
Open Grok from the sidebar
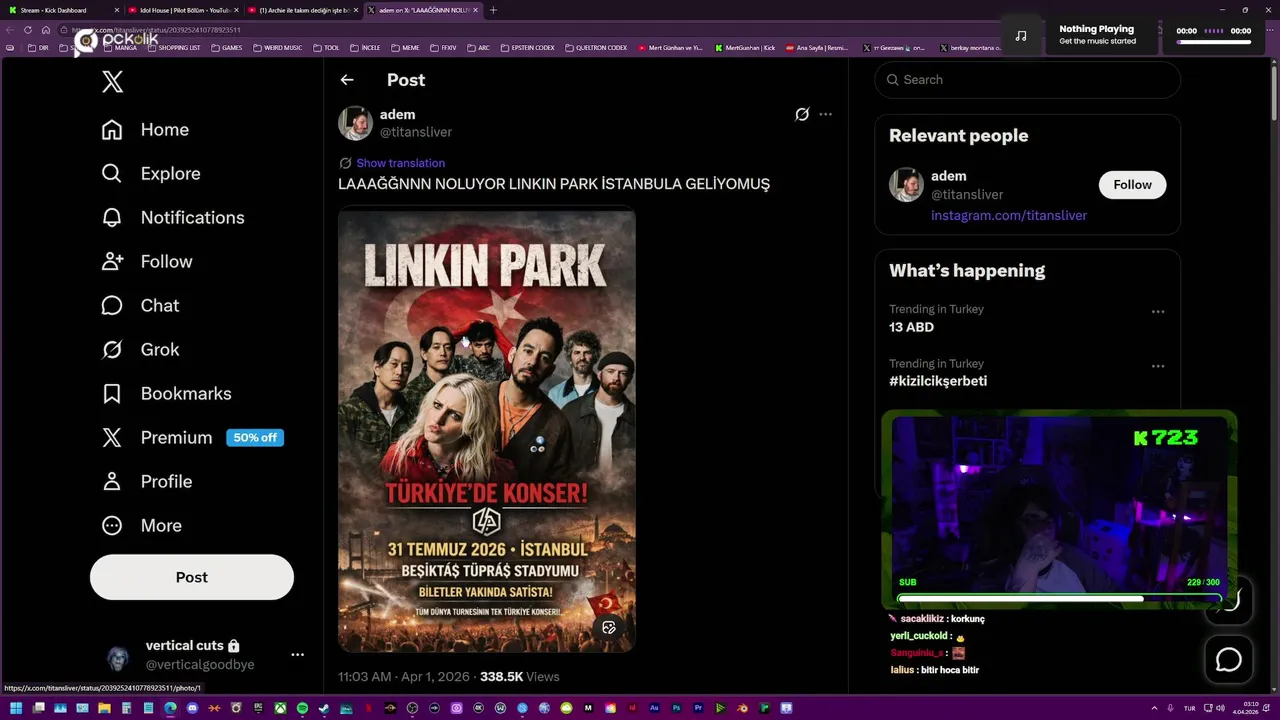pos(140,350)
